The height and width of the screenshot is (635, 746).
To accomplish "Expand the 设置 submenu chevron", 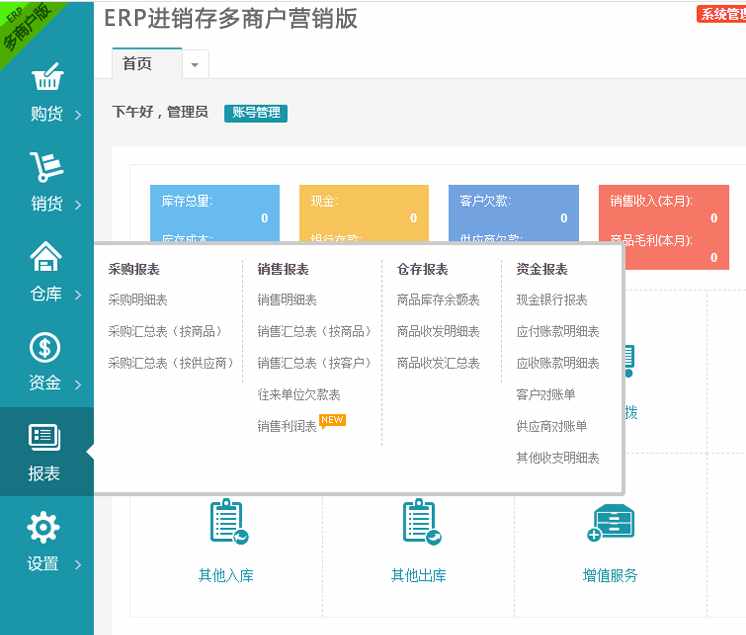I will coord(78,565).
